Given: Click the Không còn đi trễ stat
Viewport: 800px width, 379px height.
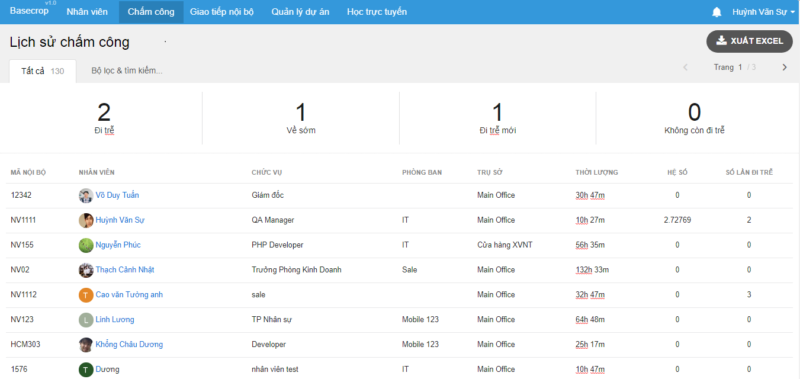Looking at the screenshot, I should (694, 119).
